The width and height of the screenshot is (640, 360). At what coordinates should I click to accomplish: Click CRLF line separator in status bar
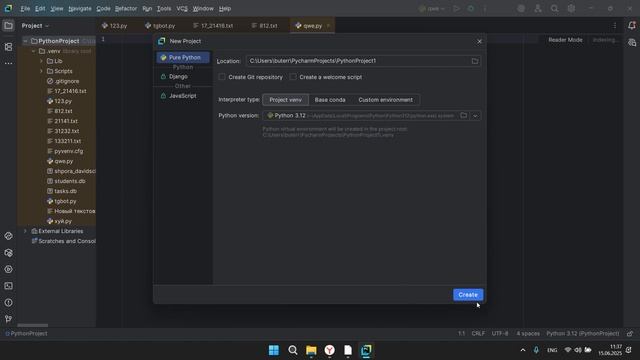(478, 333)
